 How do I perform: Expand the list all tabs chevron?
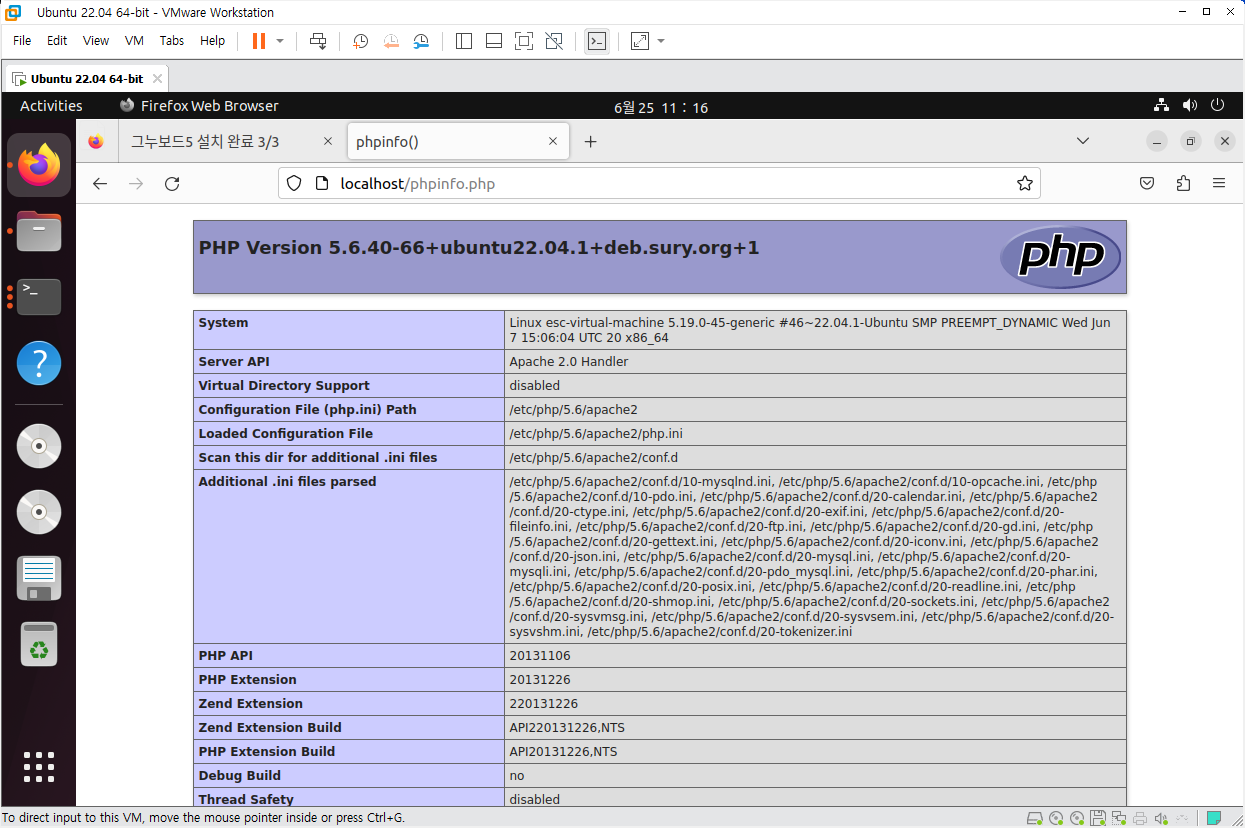pyautogui.click(x=1083, y=142)
